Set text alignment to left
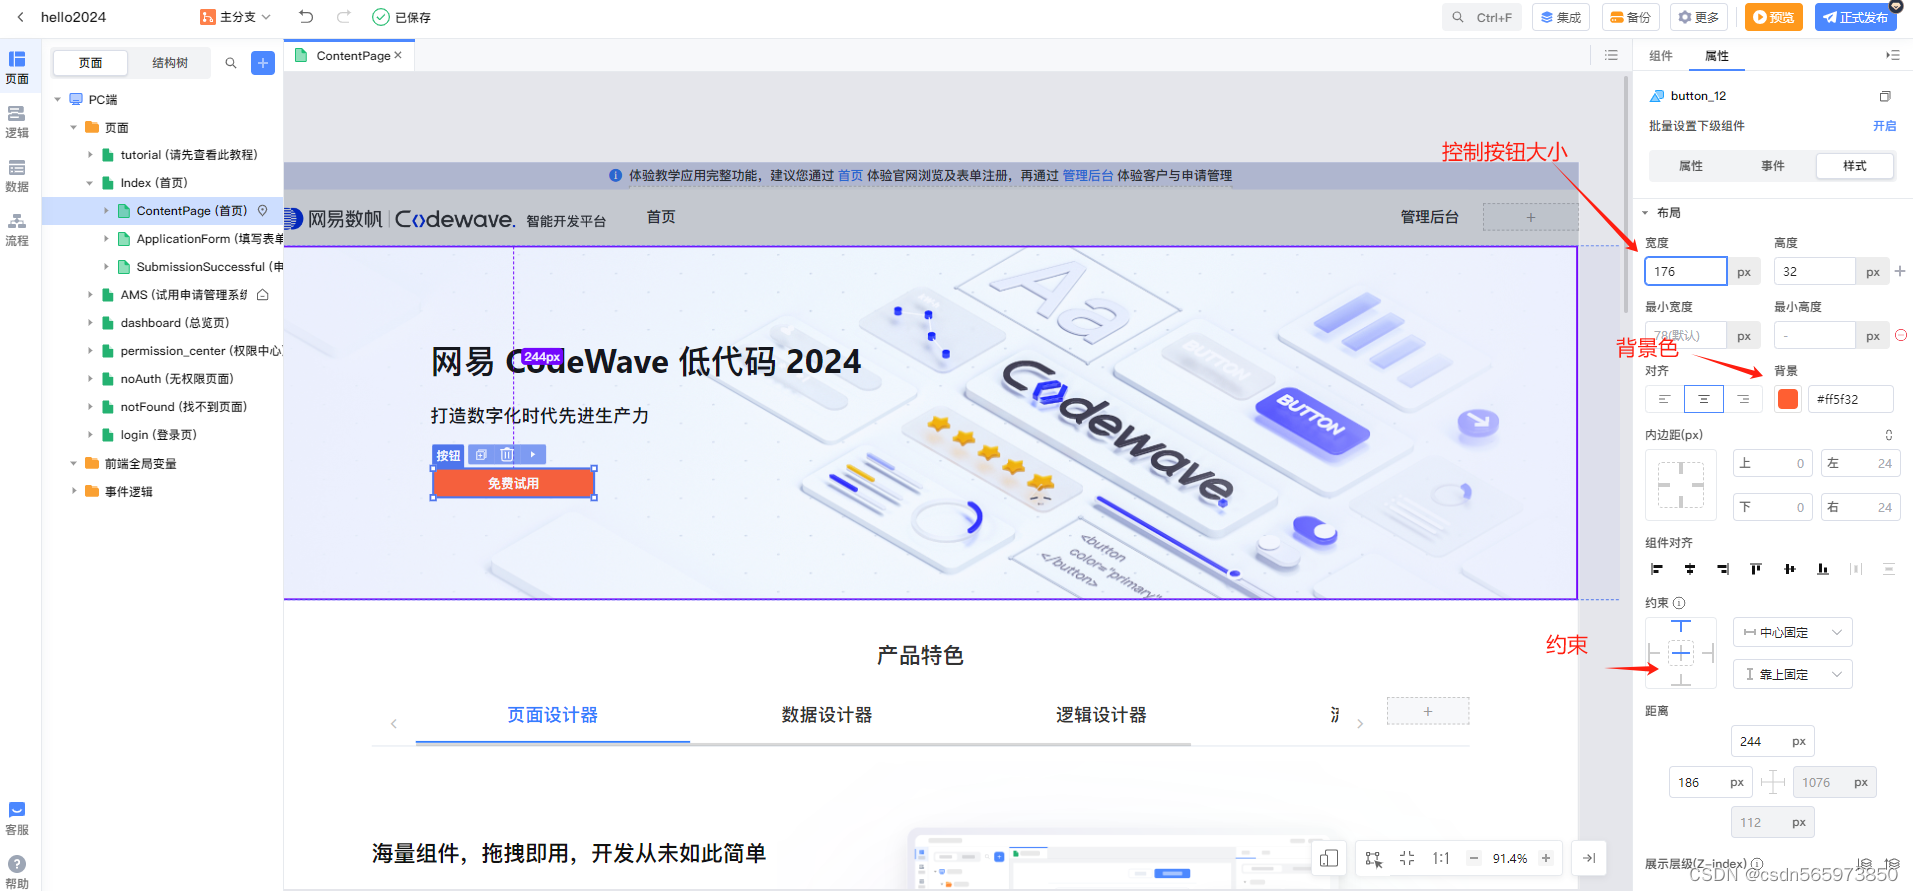This screenshot has width=1913, height=891. pos(1664,399)
